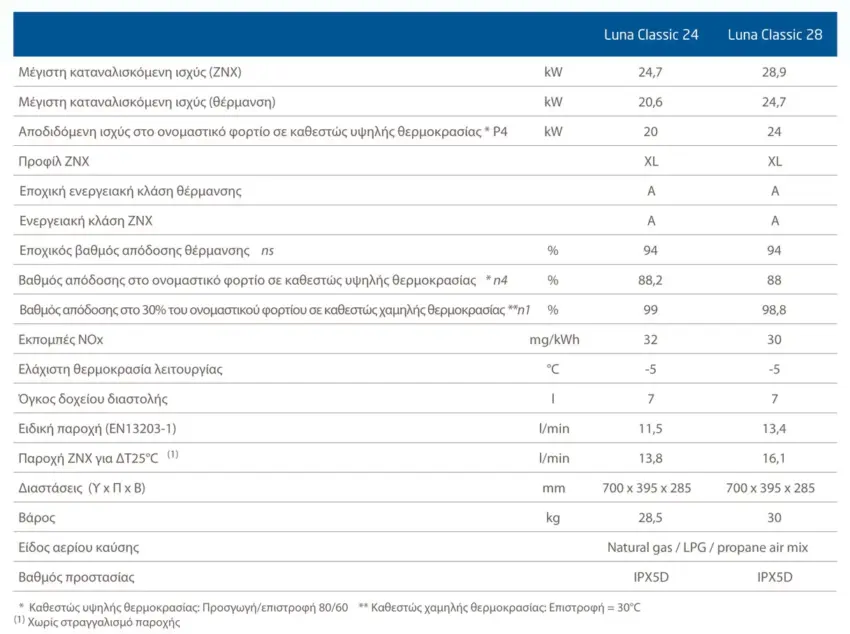Image resolution: width=850 pixels, height=634 pixels.
Task: Select the 98,8 efficiency value
Action: point(774,310)
